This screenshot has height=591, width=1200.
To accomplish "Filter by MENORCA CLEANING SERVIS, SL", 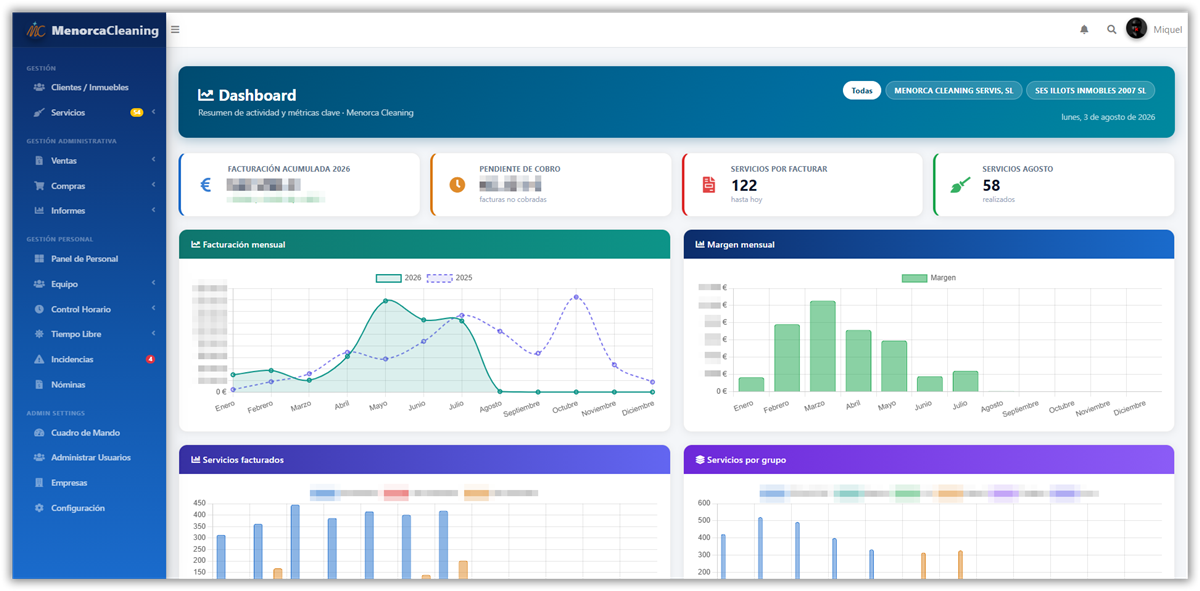I will [x=953, y=90].
